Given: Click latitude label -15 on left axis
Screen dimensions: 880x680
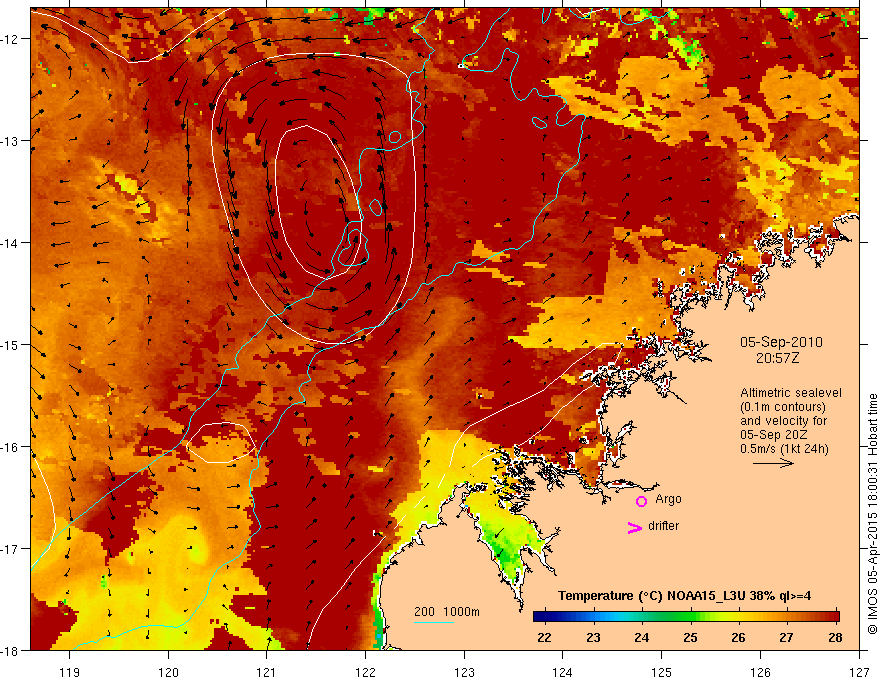Looking at the screenshot, I should click(11, 345).
